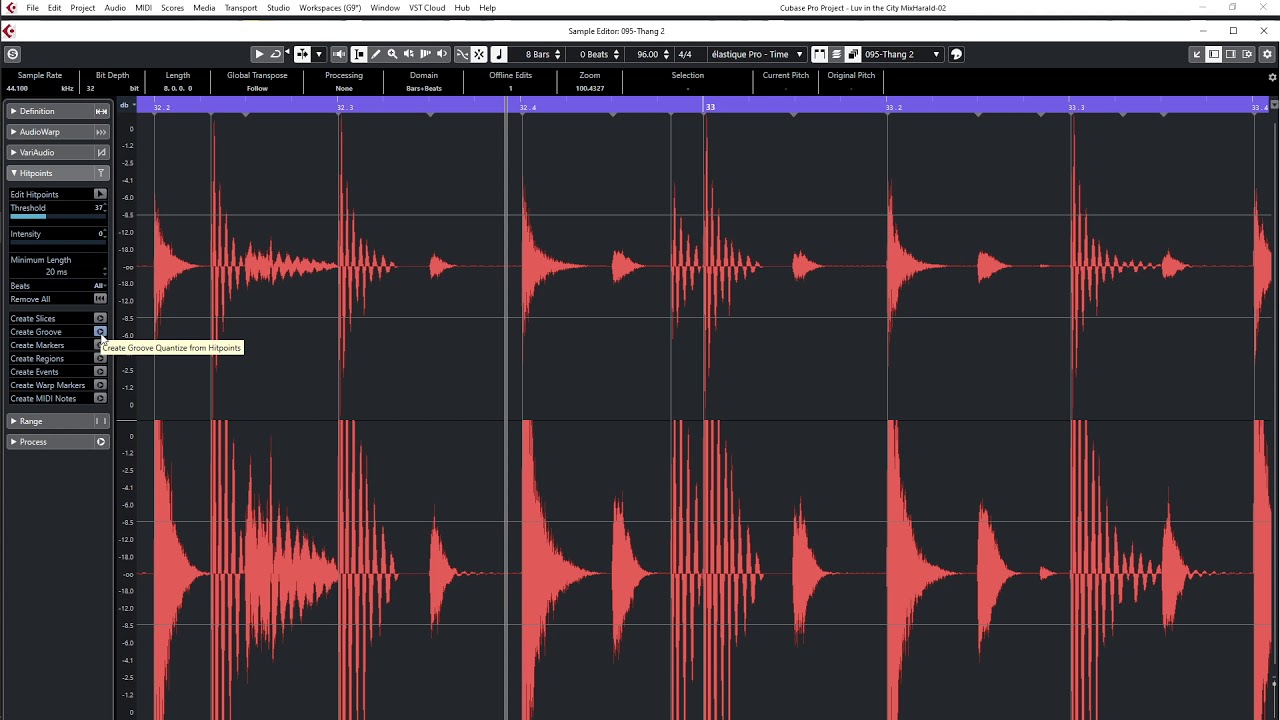Open the toolbar setup gear icon
1280x720 pixels.
click(x=1266, y=54)
